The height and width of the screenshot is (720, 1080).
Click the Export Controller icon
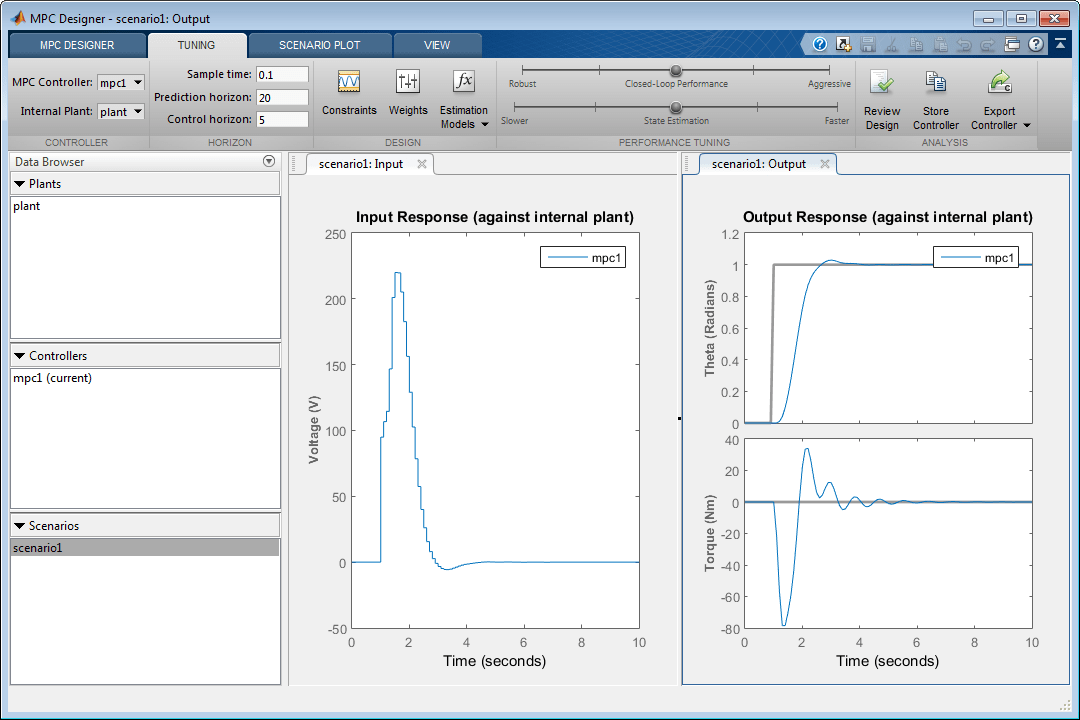(998, 83)
